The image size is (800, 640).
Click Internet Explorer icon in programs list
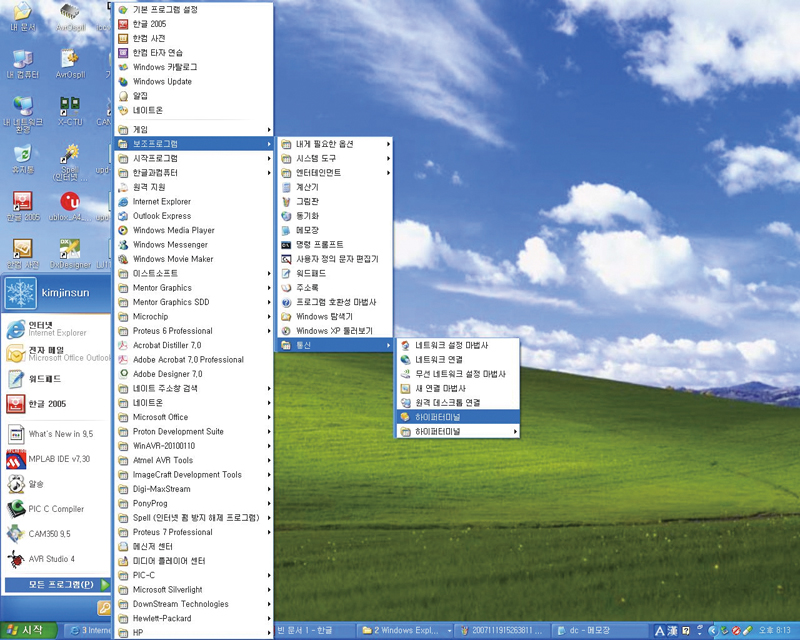pyautogui.click(x=123, y=202)
